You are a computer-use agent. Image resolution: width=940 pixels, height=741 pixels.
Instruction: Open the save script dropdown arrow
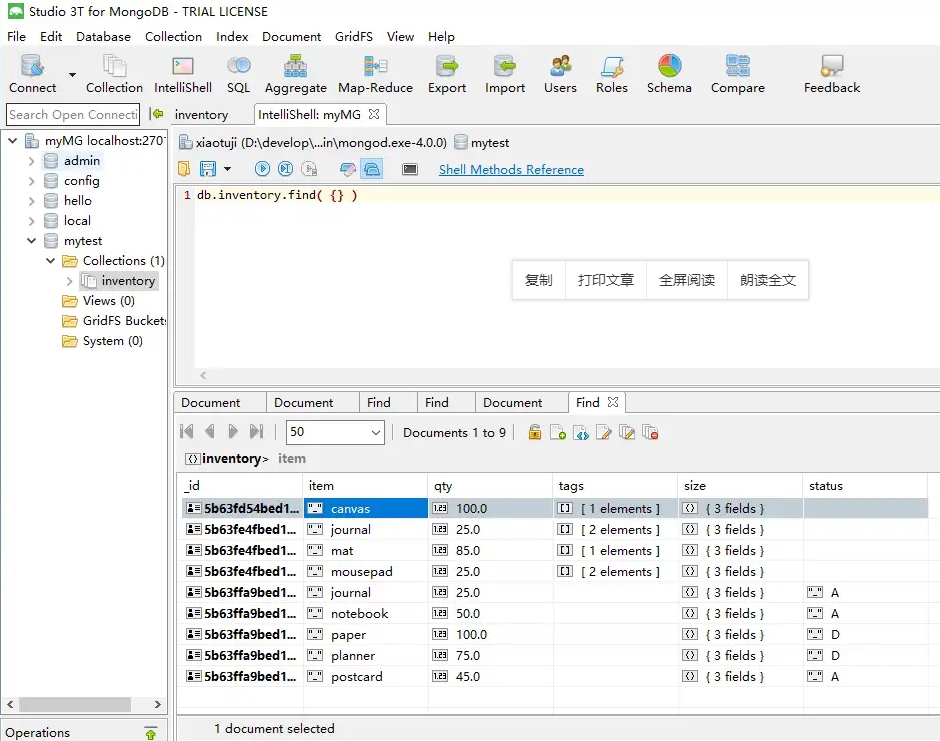click(x=227, y=169)
